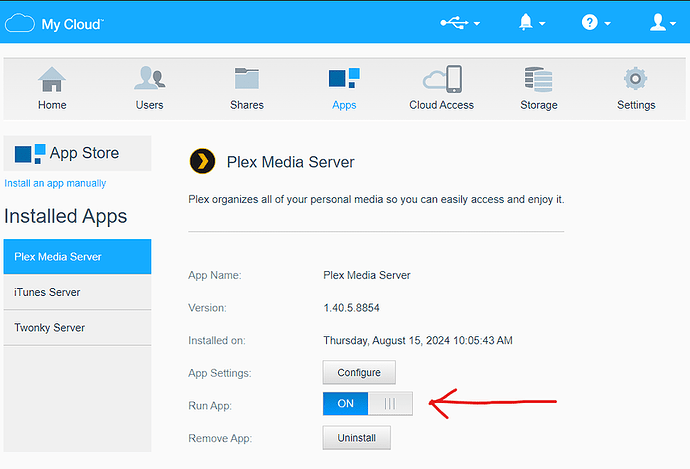
Task: Open the notifications bell icon
Action: pos(525,22)
